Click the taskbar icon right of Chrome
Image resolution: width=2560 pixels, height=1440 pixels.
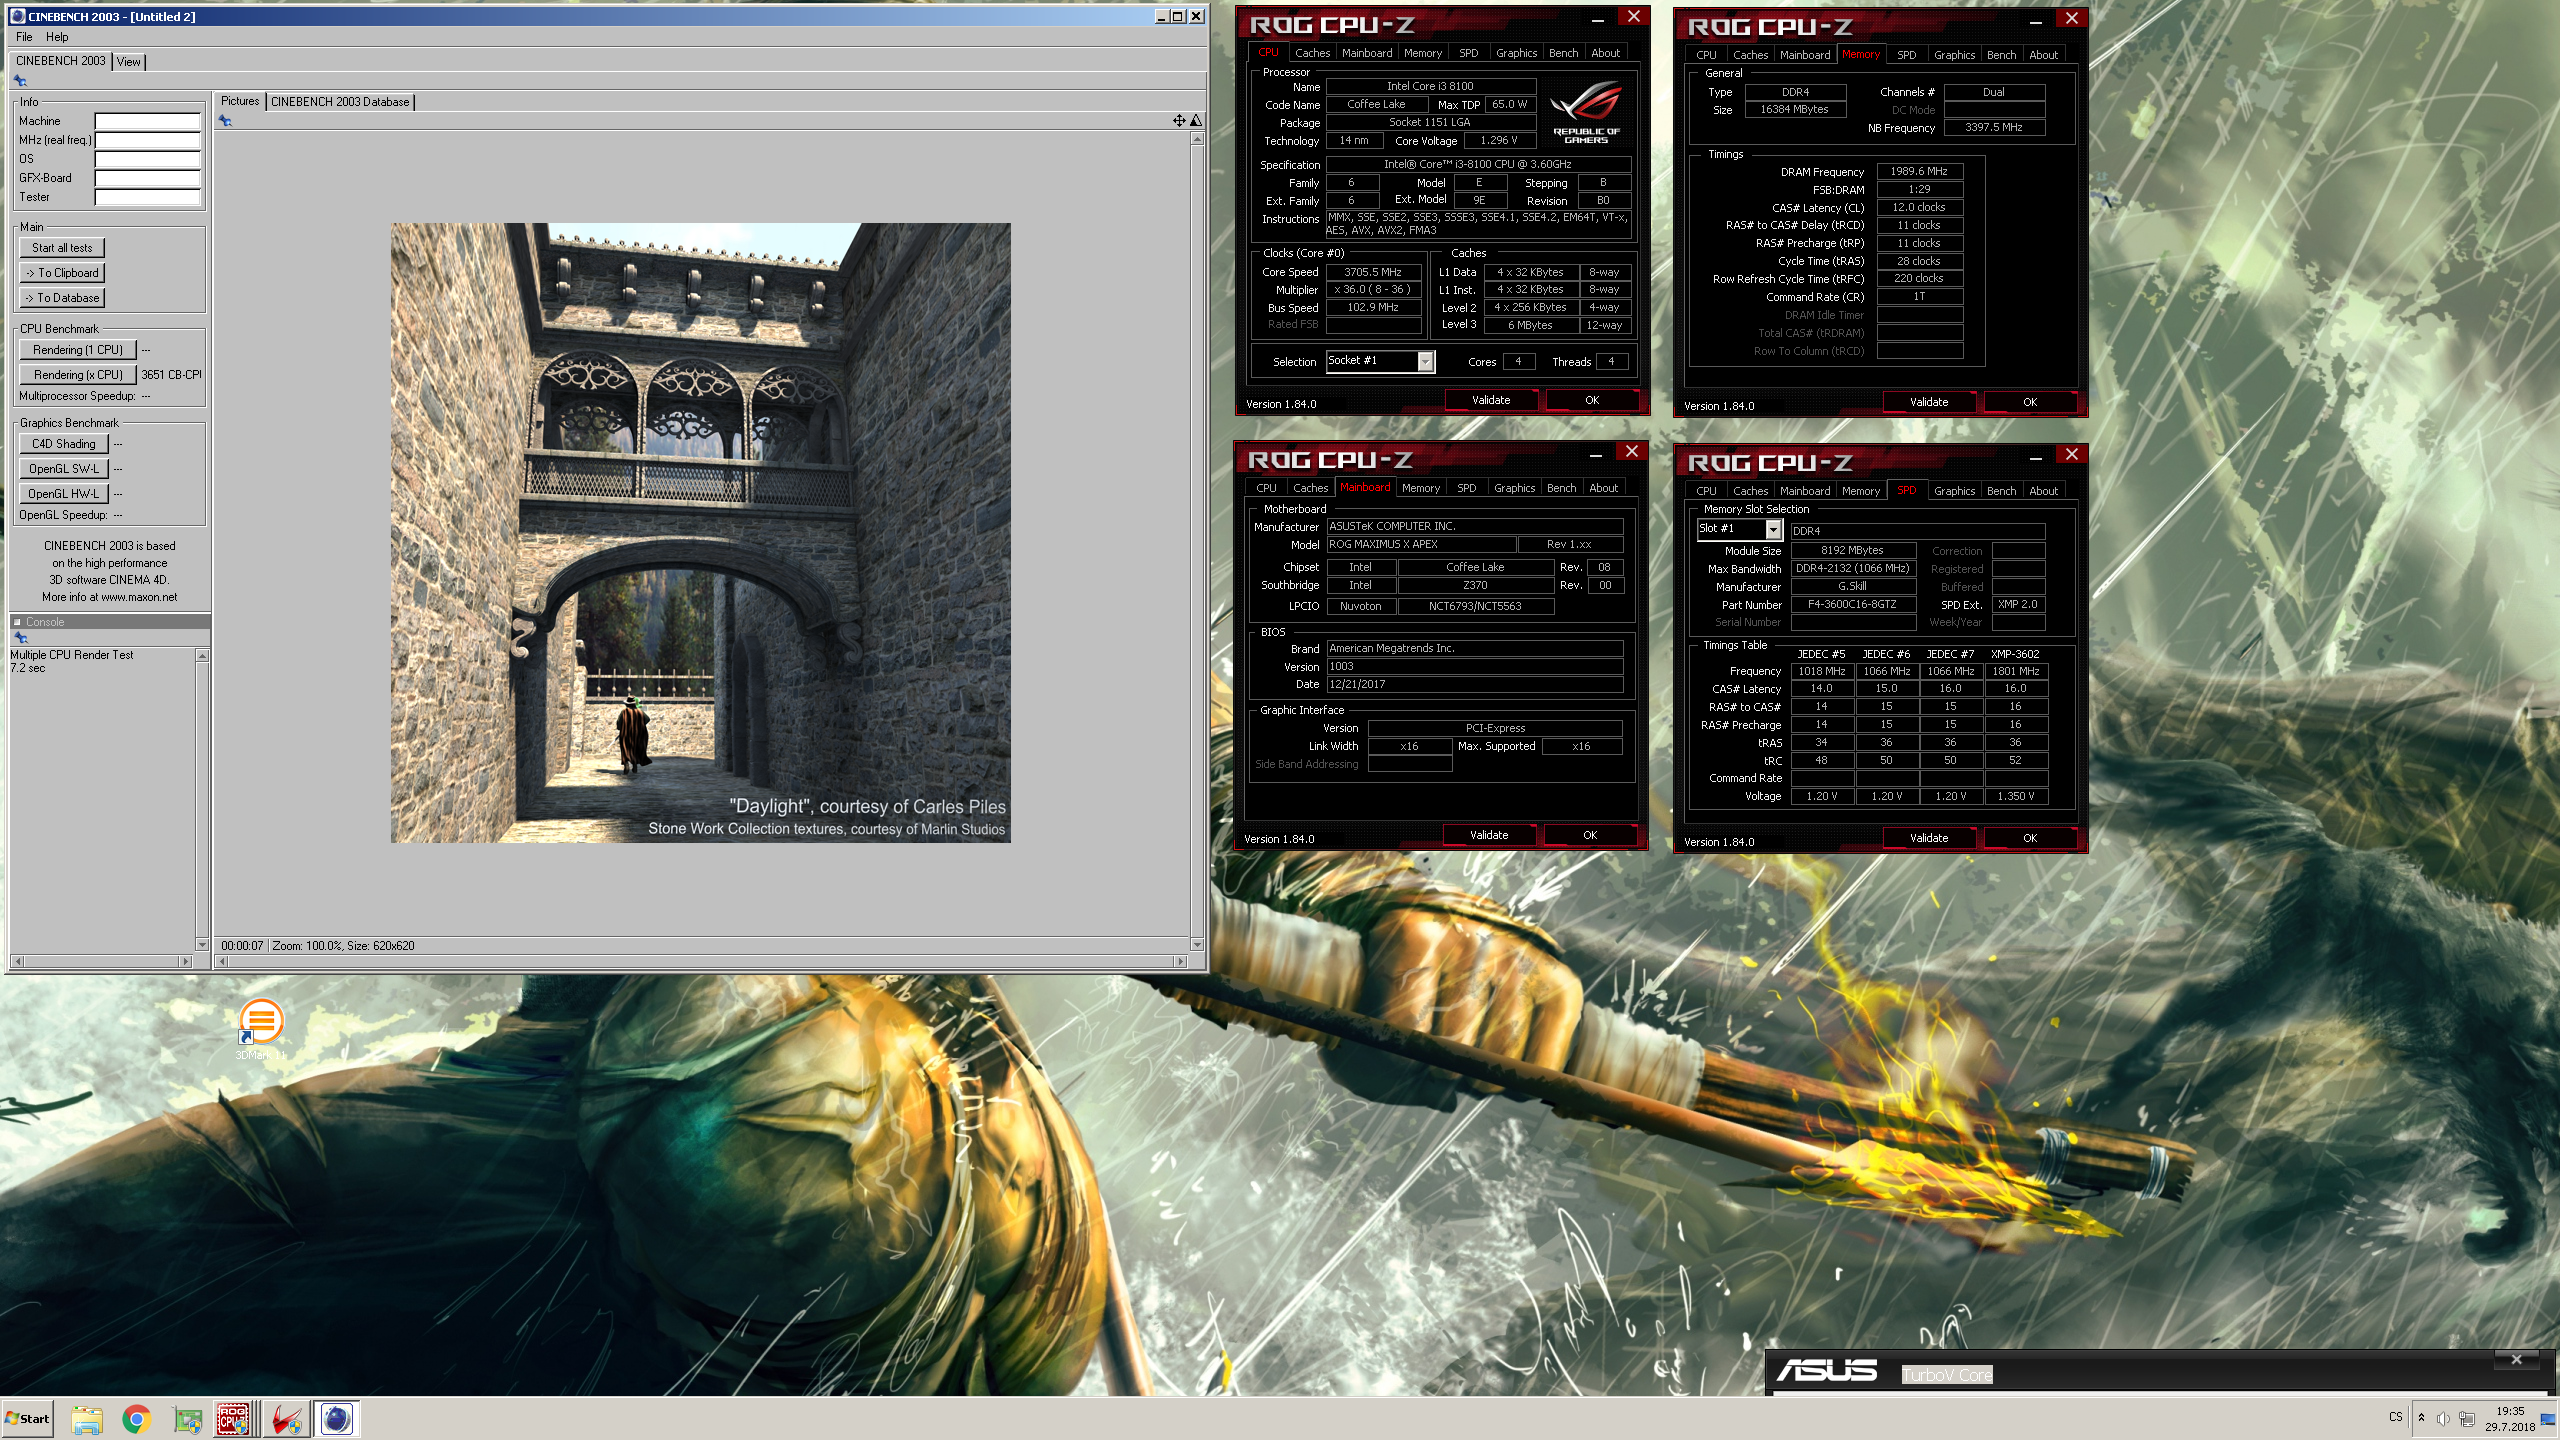pos(187,1419)
